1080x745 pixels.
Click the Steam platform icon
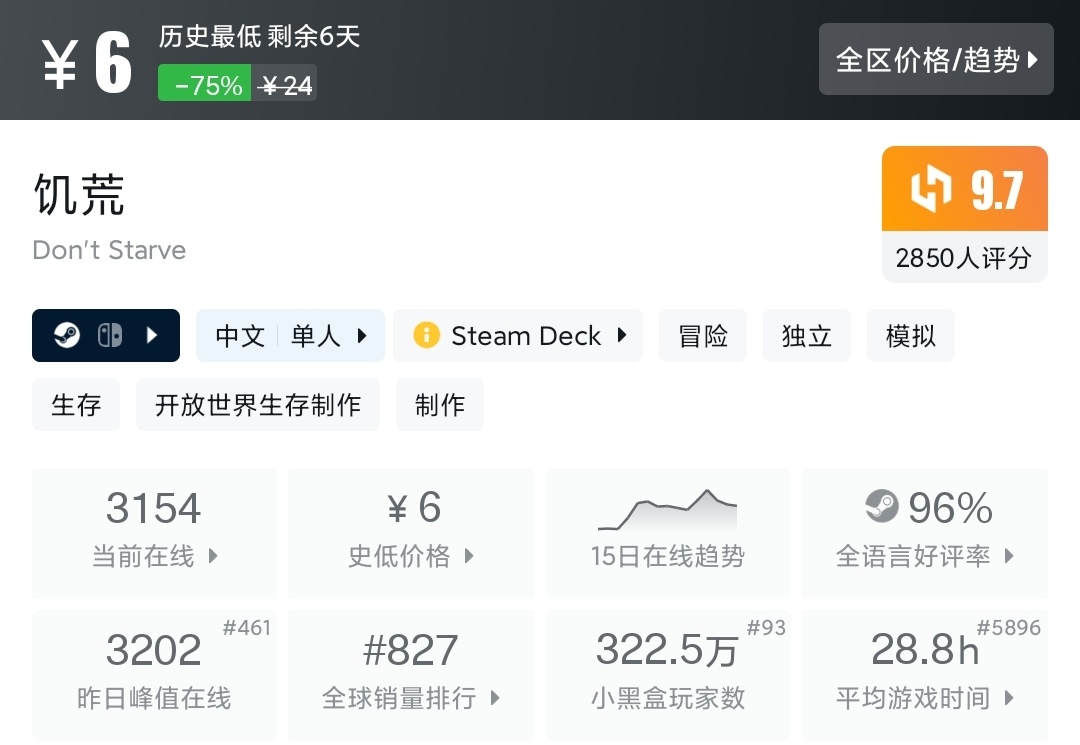[67, 335]
